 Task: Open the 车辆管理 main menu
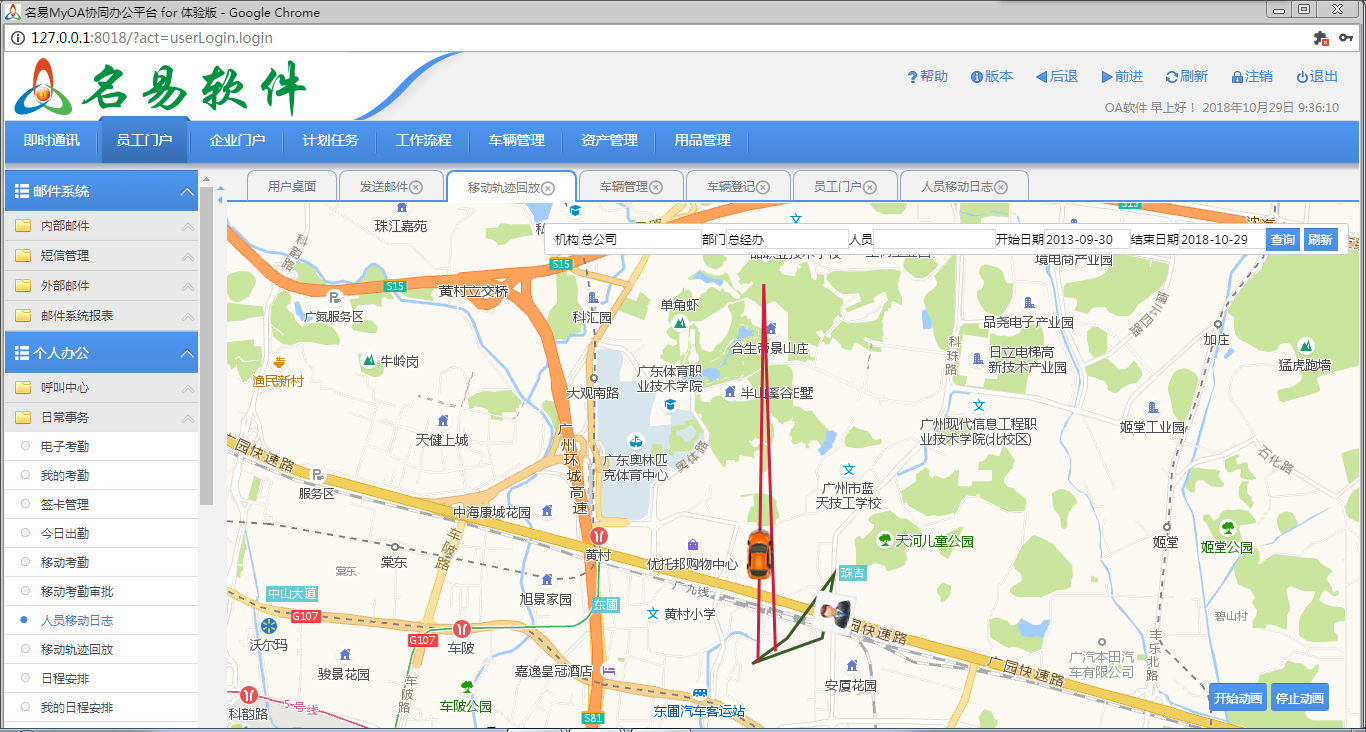(516, 141)
